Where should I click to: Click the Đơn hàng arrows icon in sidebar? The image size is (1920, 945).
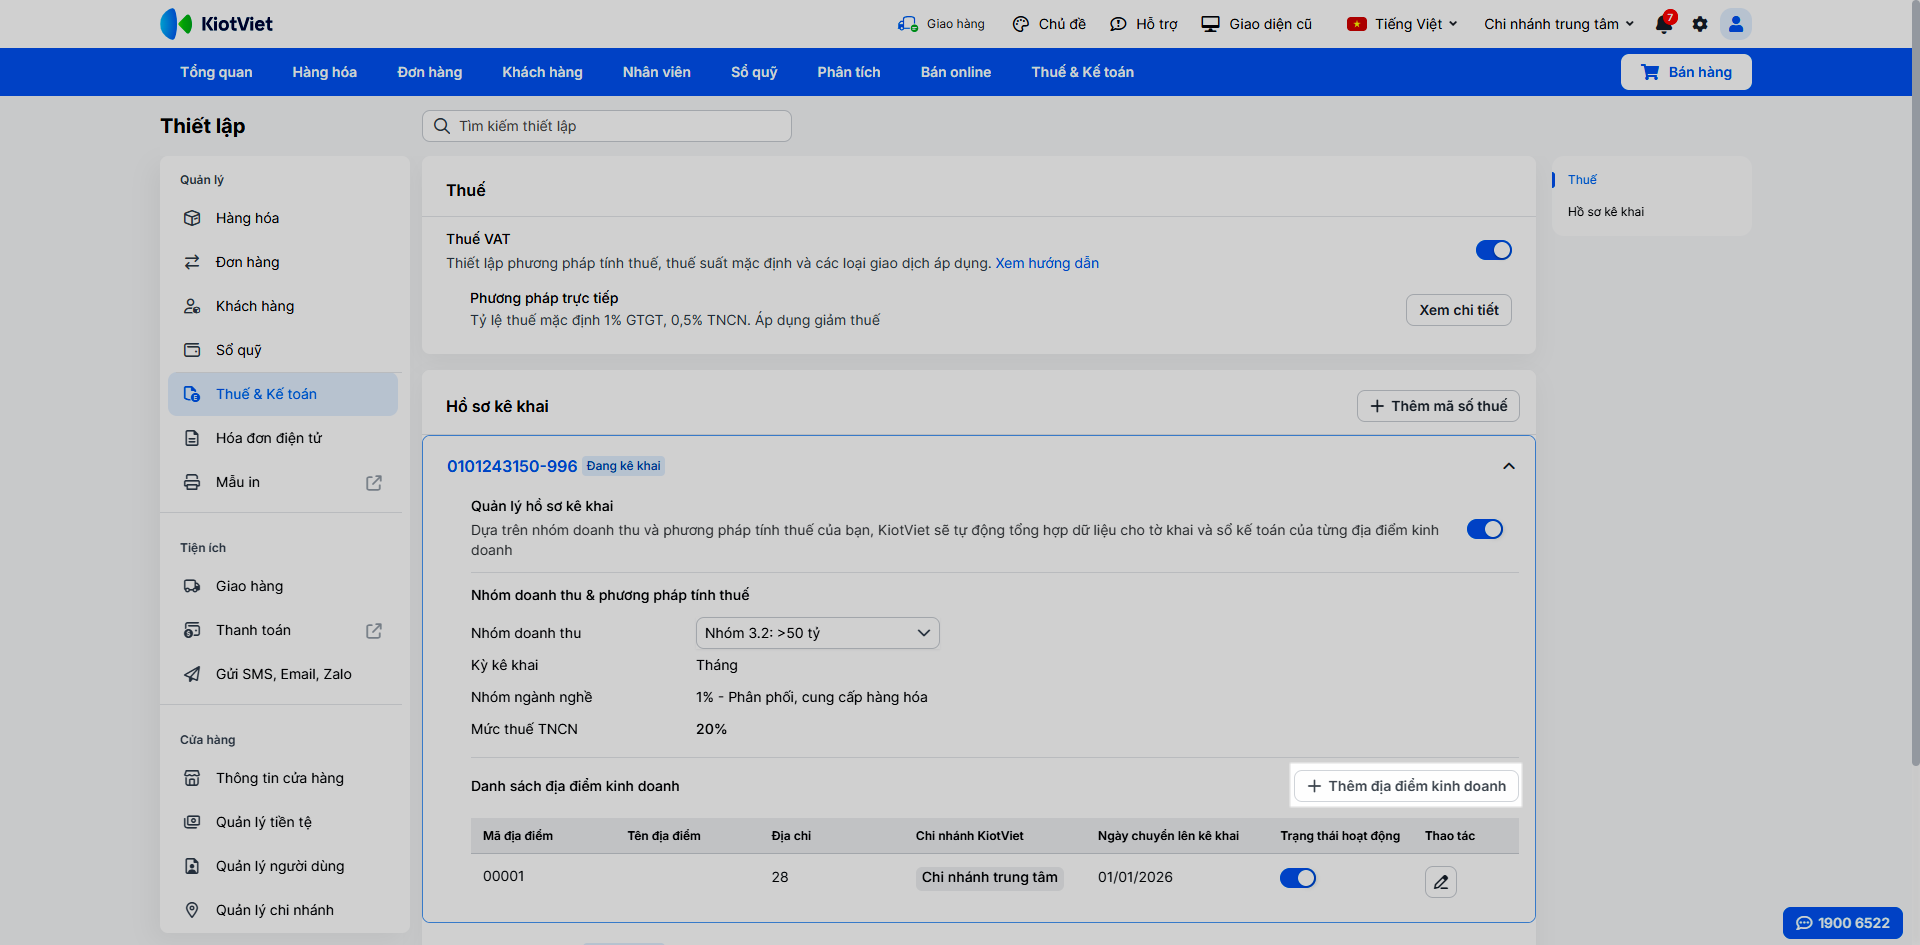(x=192, y=262)
